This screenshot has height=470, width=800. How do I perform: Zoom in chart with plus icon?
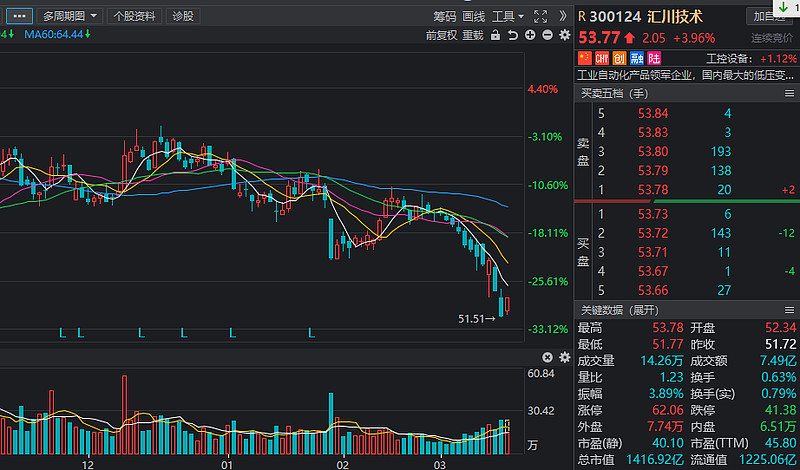coord(529,35)
